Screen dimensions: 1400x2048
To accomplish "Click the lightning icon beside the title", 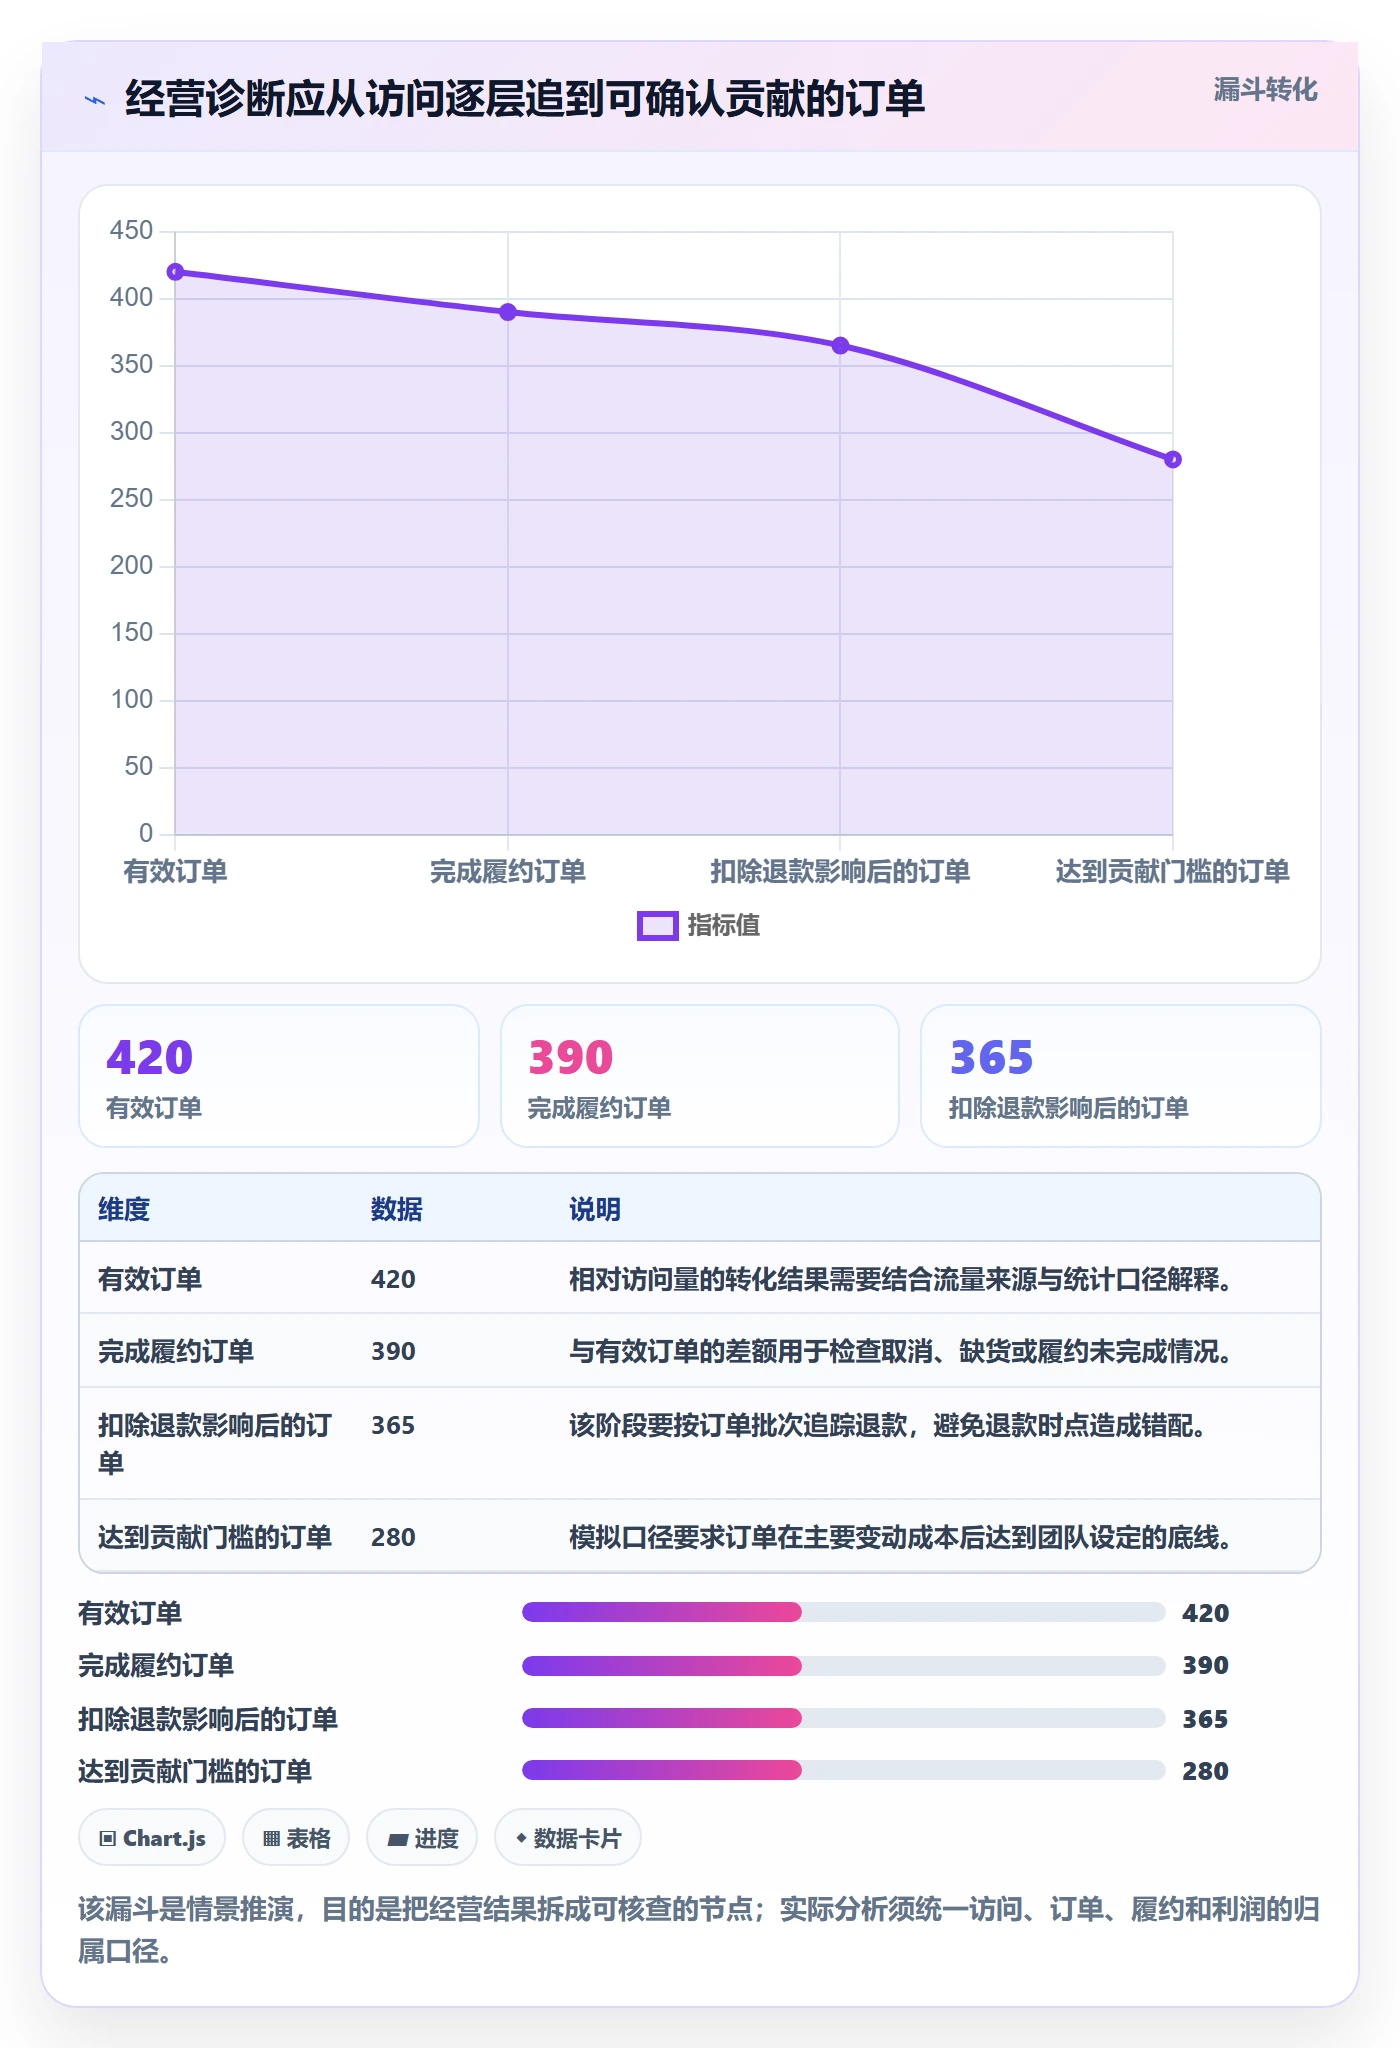I will tap(95, 100).
